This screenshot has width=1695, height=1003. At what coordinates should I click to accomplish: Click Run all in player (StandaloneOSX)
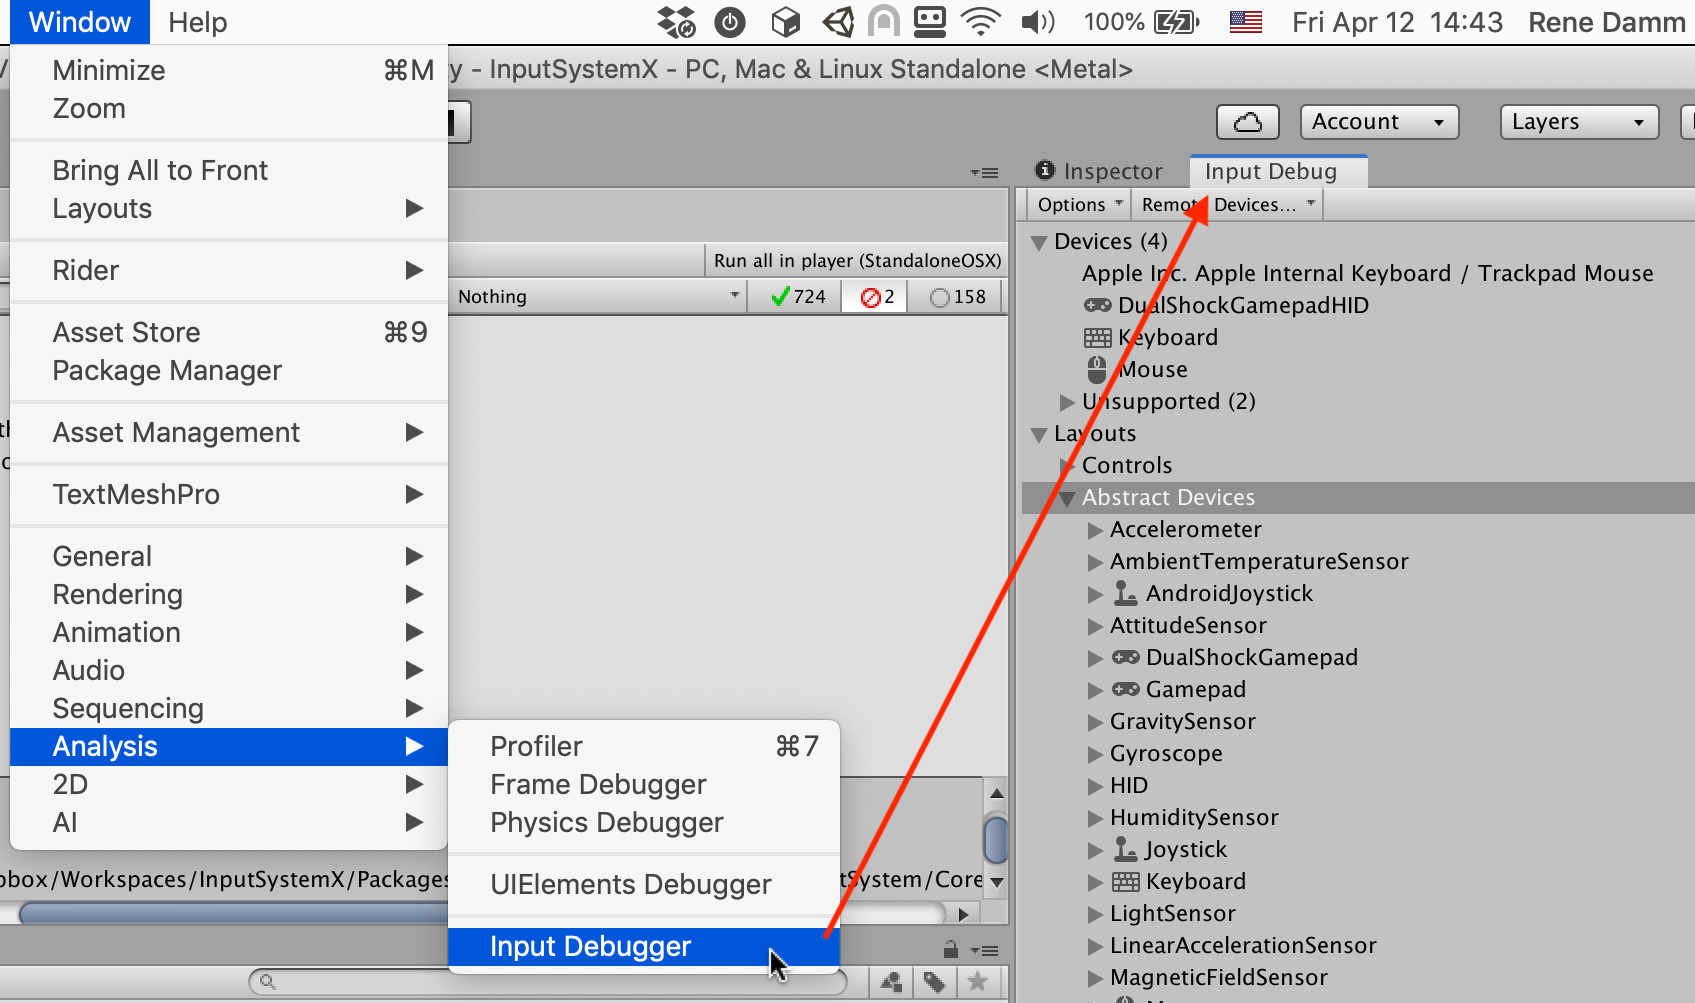857,260
